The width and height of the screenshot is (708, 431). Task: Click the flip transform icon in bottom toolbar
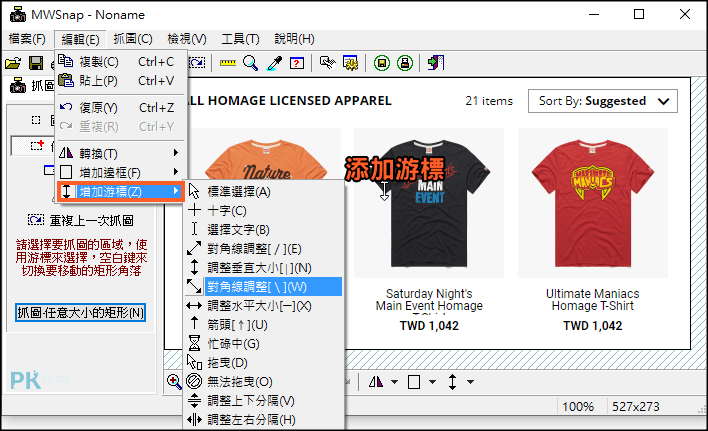click(x=376, y=382)
